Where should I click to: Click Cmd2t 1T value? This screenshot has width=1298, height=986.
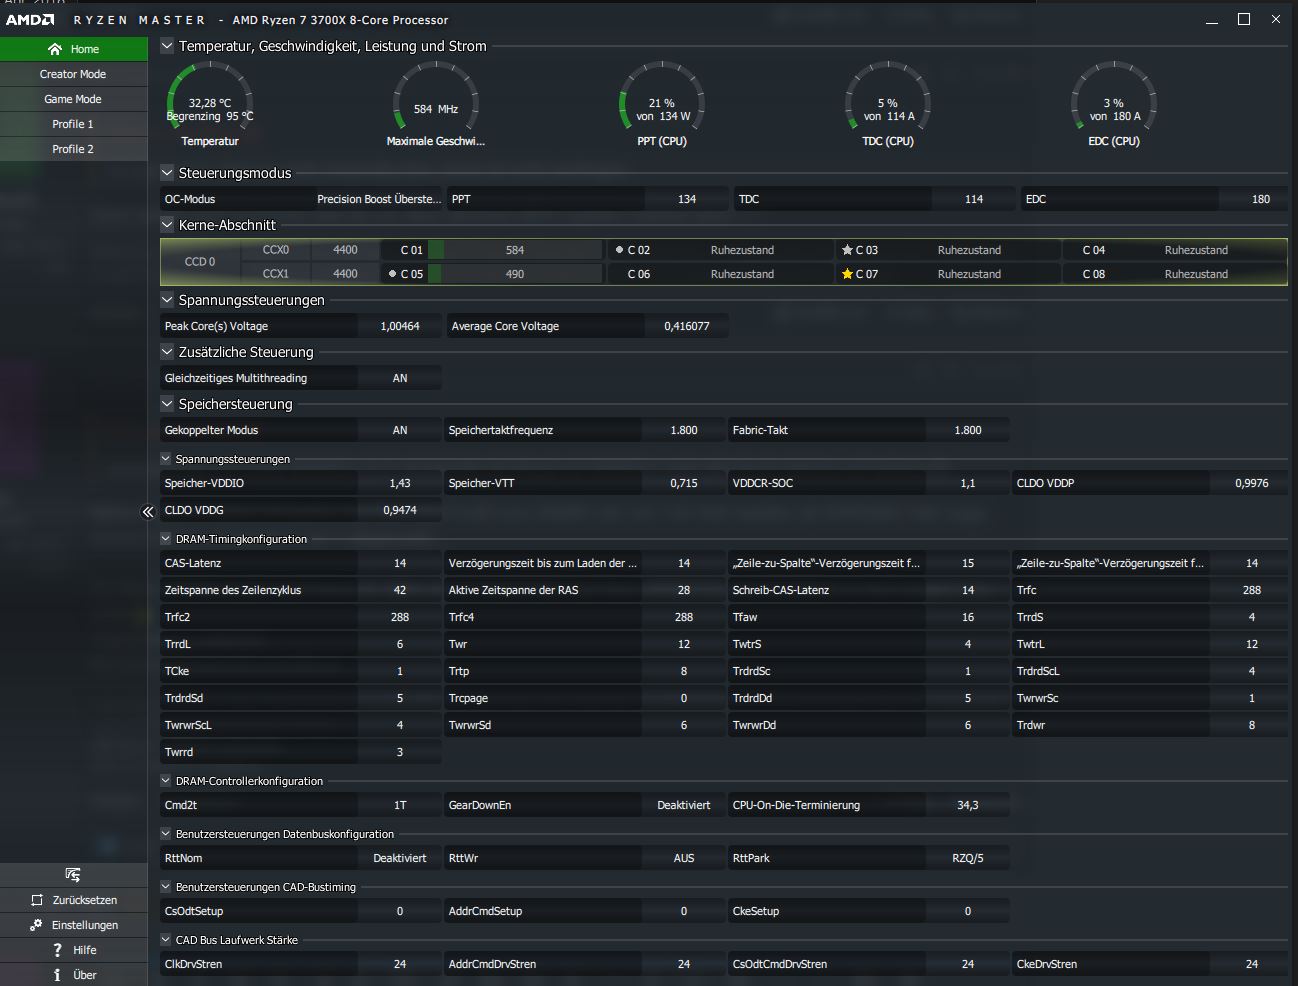tap(400, 805)
